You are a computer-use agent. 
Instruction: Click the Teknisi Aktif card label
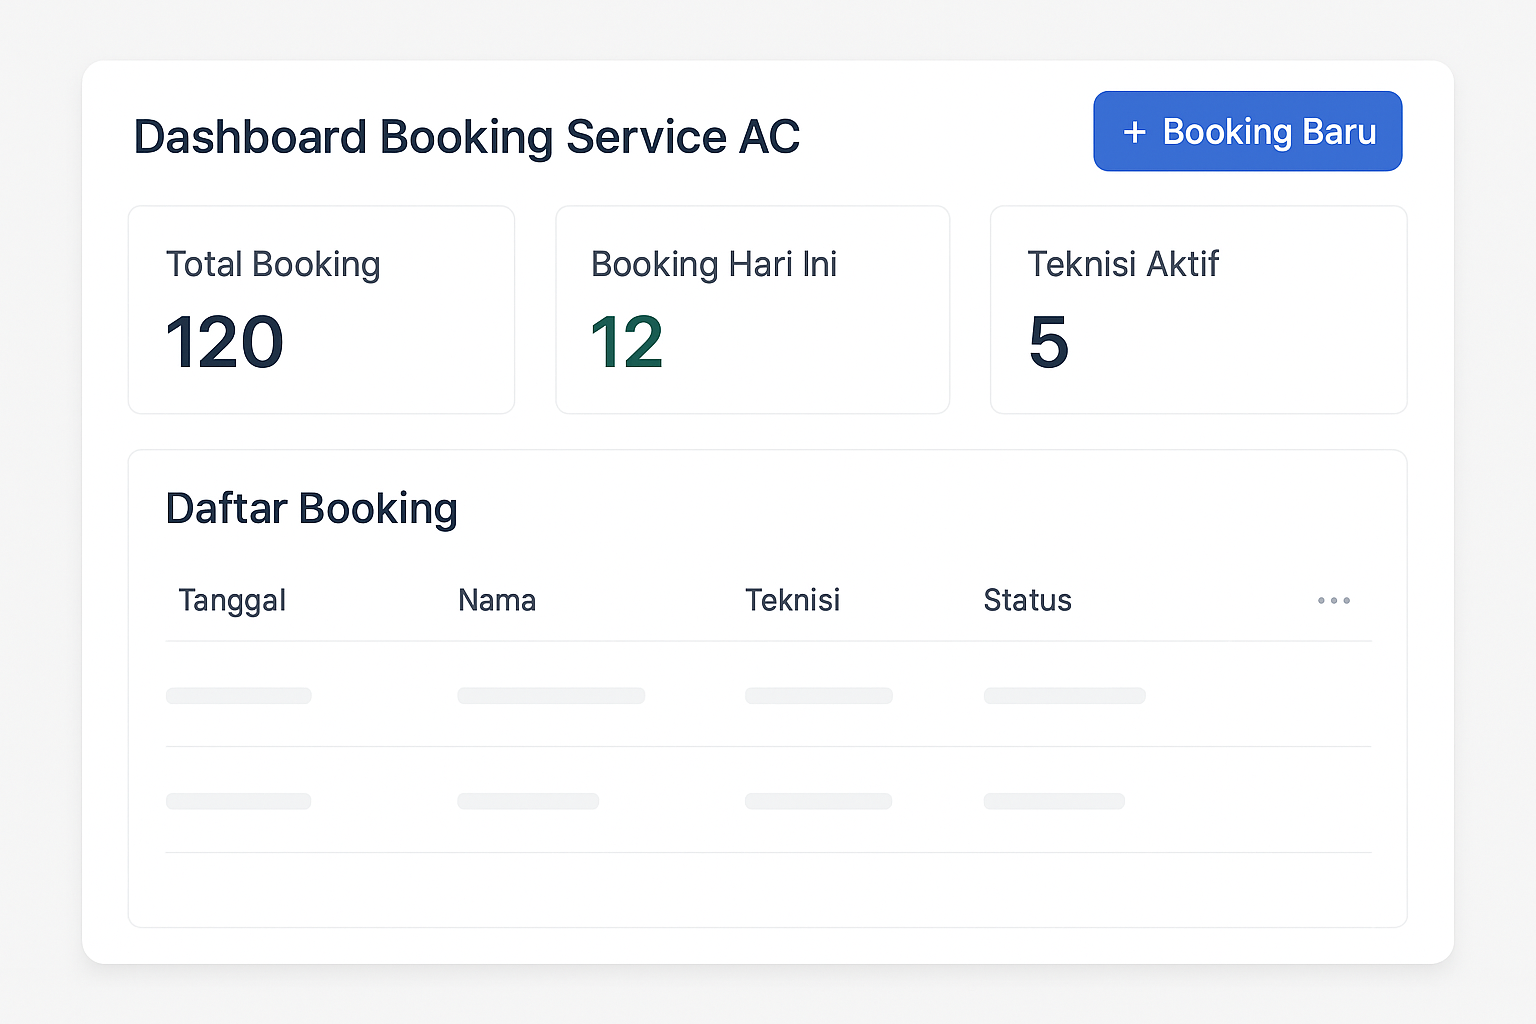[x=1122, y=264]
